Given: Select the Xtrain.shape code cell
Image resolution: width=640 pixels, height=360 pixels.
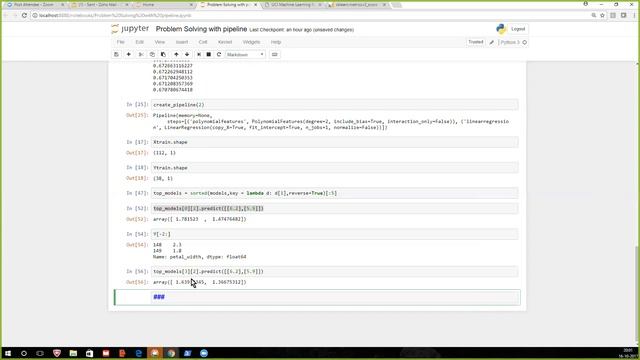Looking at the screenshot, I should 335,142.
